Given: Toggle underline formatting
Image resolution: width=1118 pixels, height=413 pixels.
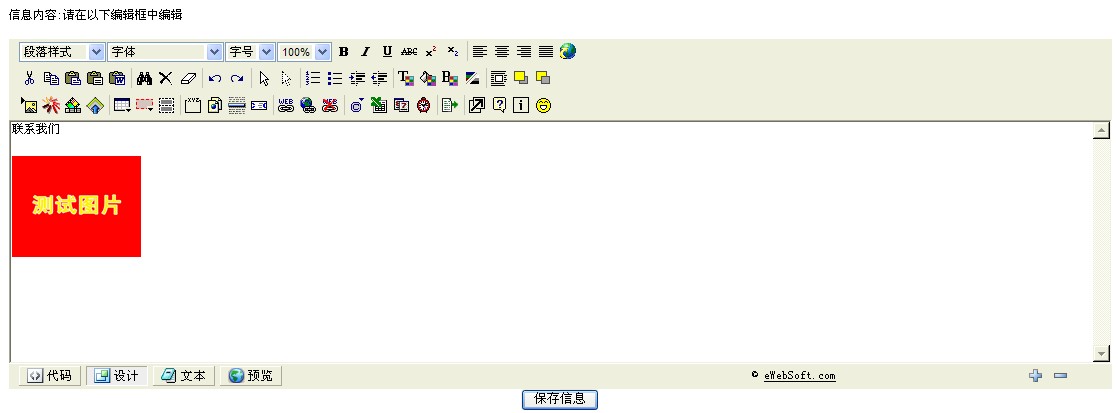Looking at the screenshot, I should click(387, 51).
